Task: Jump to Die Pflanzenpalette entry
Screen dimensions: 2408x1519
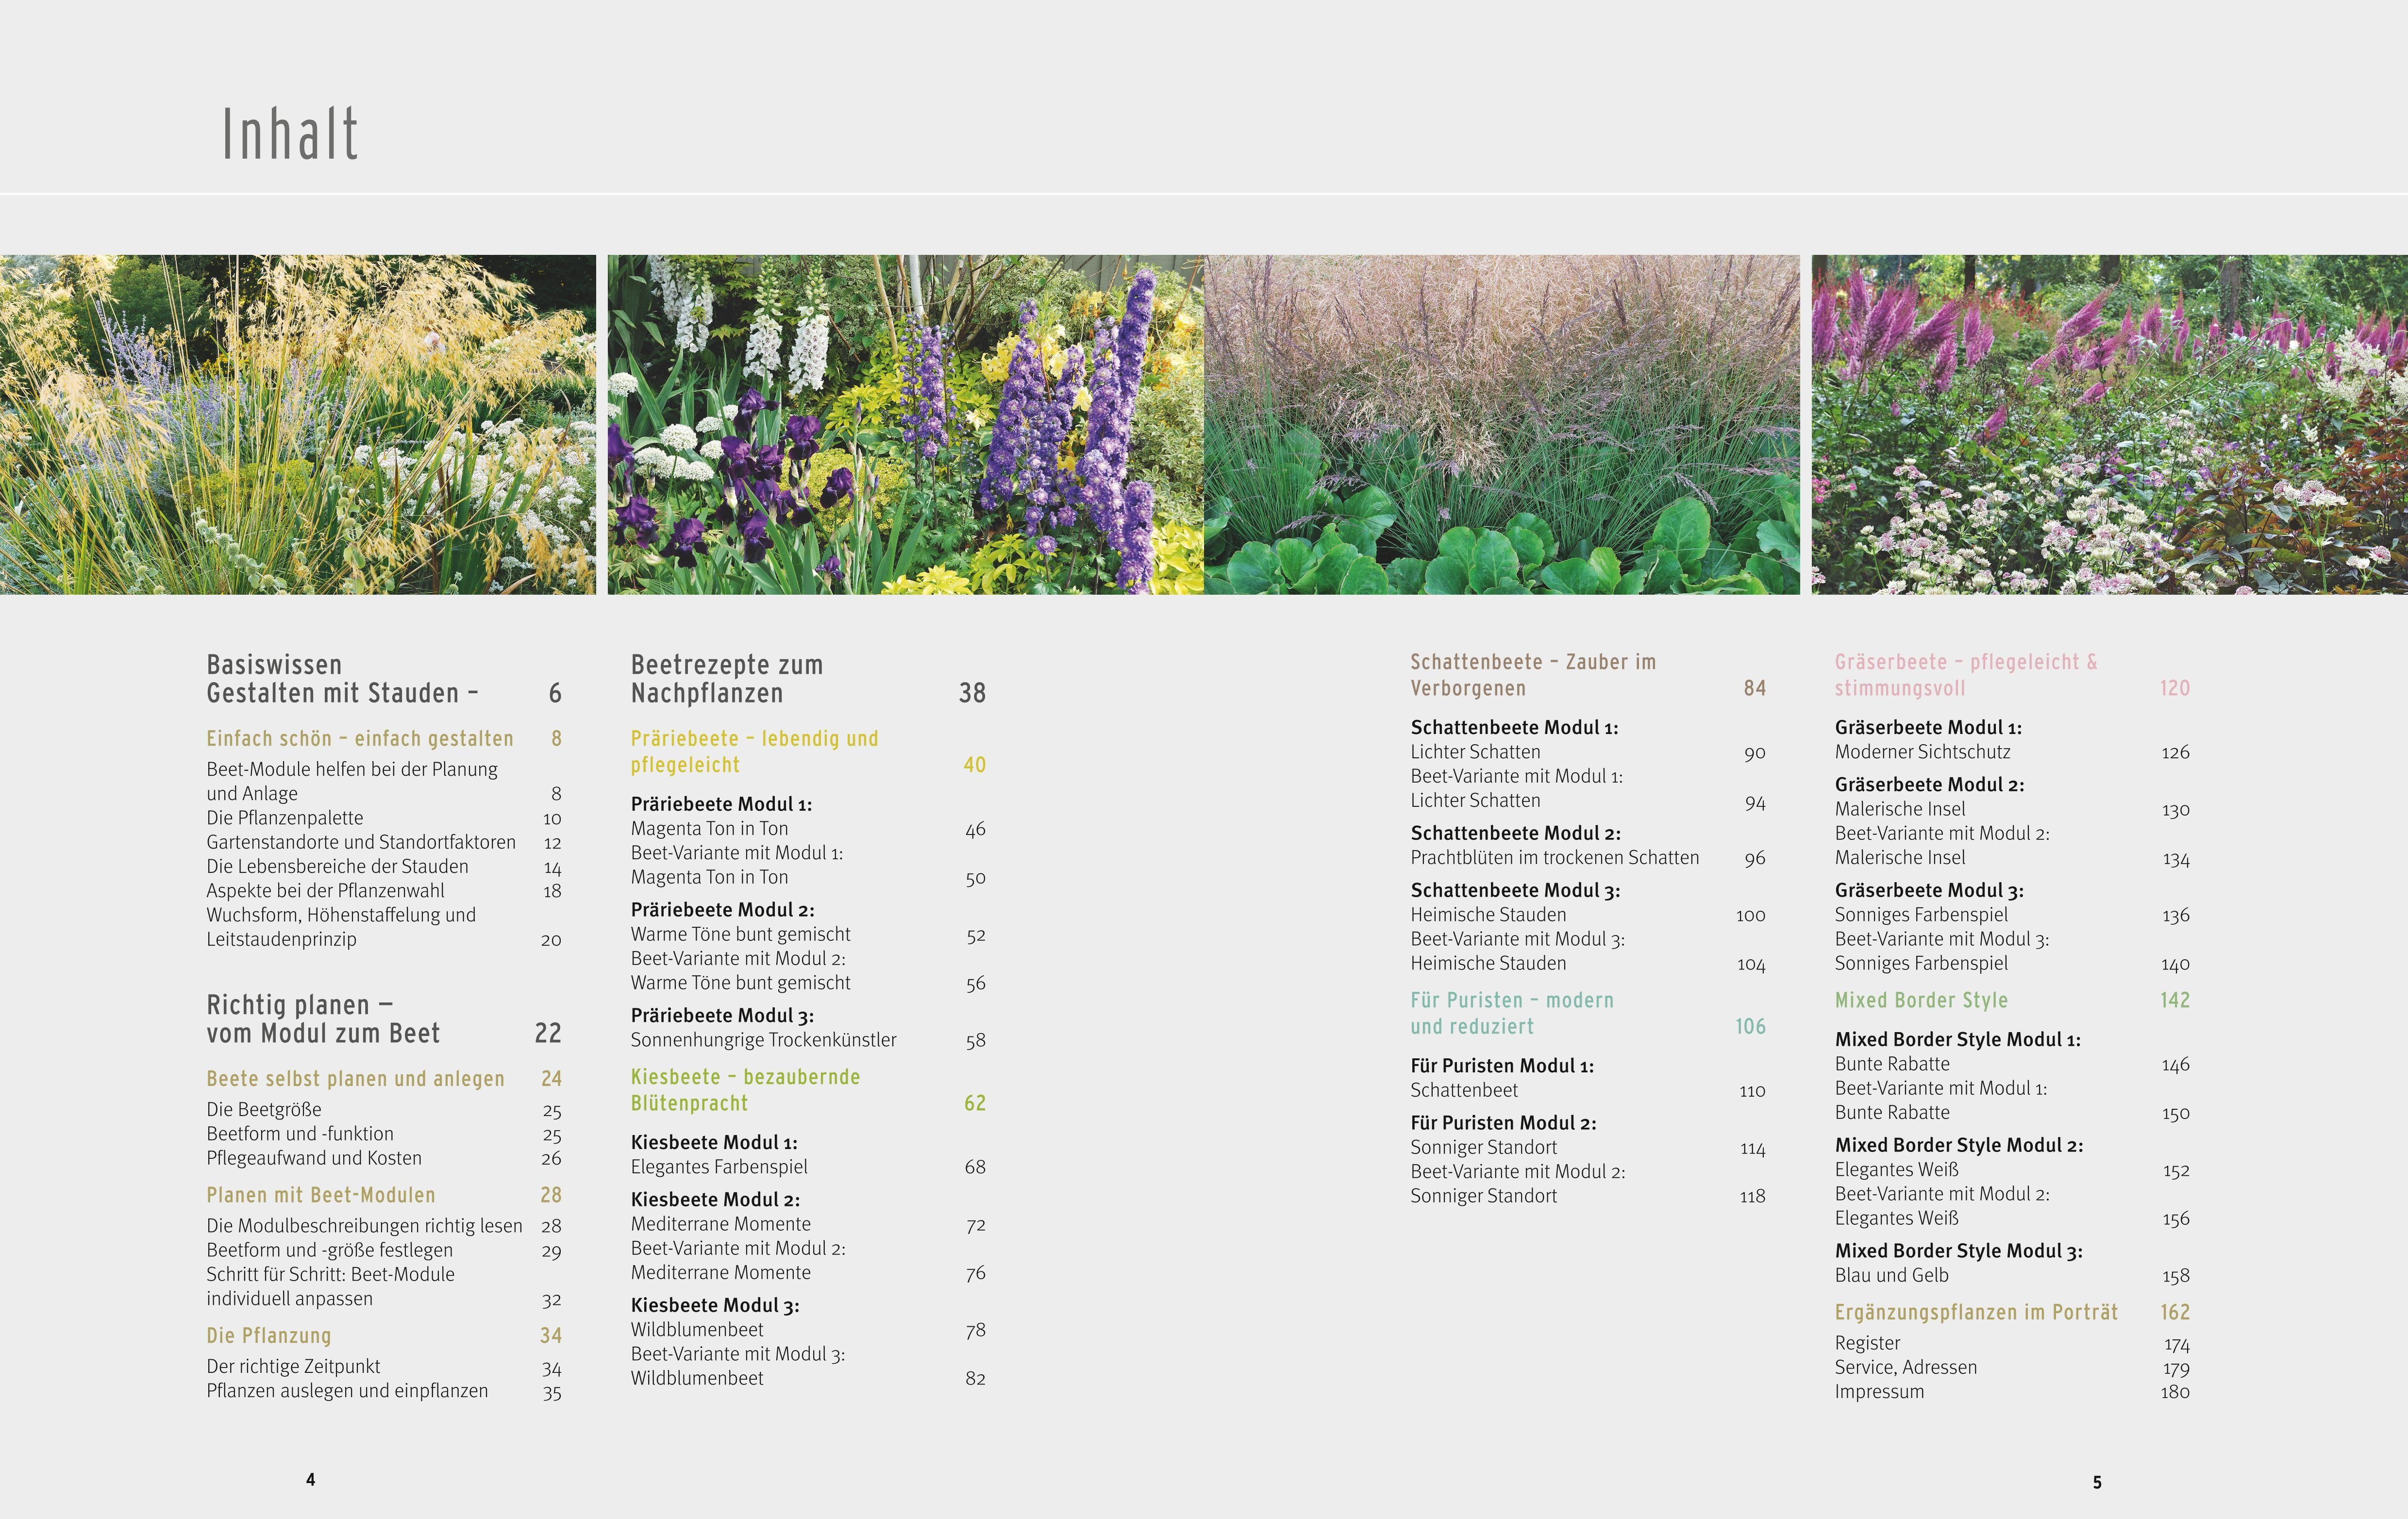Action: [285, 818]
